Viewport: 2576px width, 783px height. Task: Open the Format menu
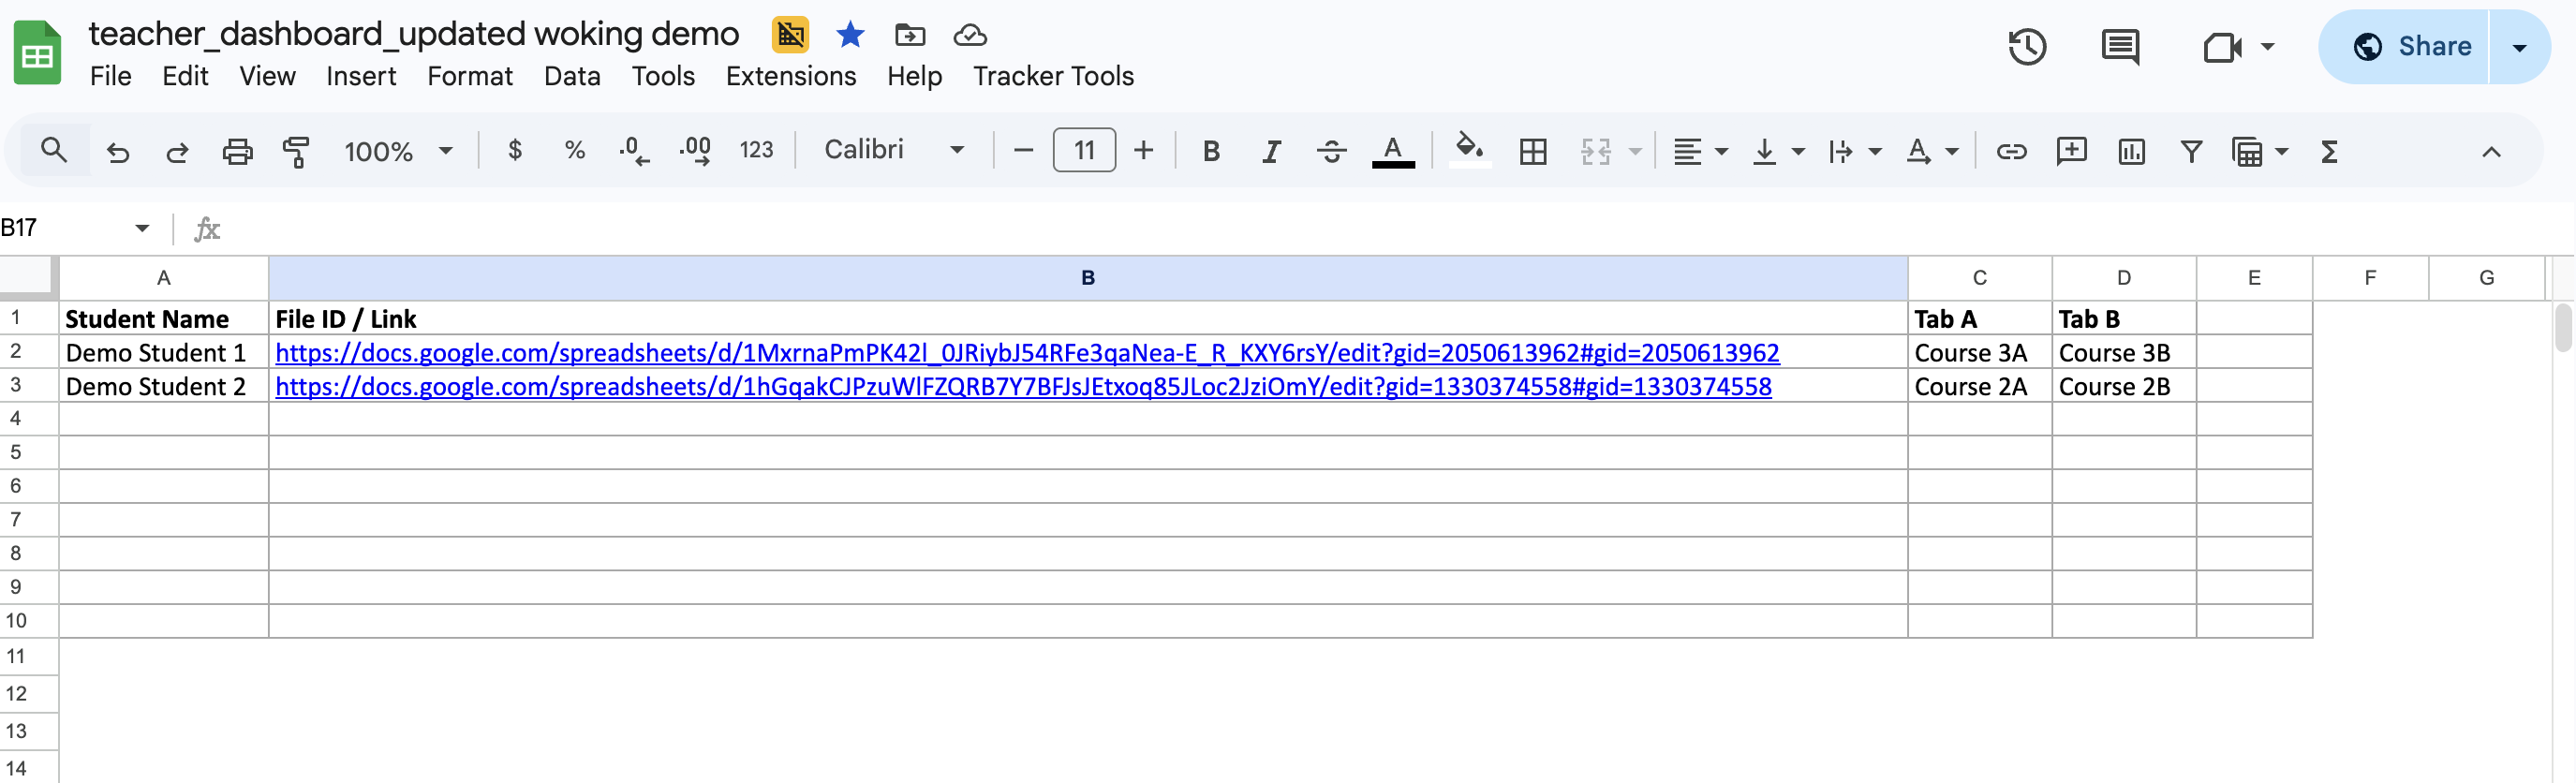tap(470, 76)
